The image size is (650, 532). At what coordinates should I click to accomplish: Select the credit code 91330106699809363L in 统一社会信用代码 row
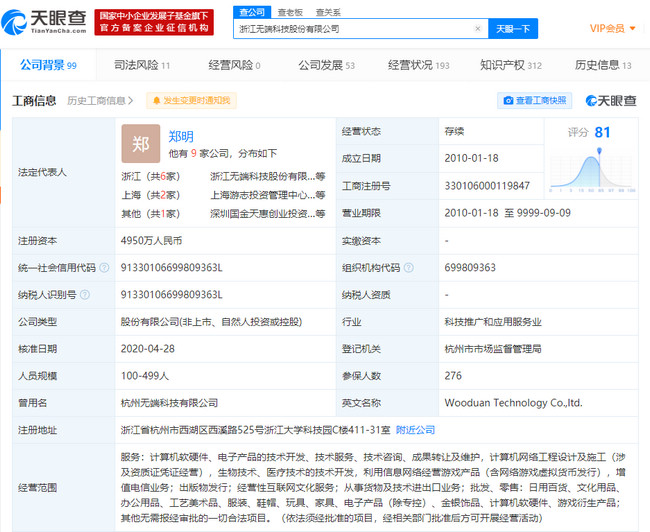(172, 268)
